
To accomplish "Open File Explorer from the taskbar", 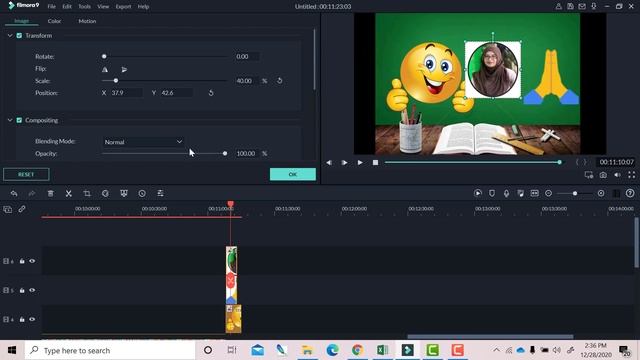I will pyautogui.click(x=307, y=350).
